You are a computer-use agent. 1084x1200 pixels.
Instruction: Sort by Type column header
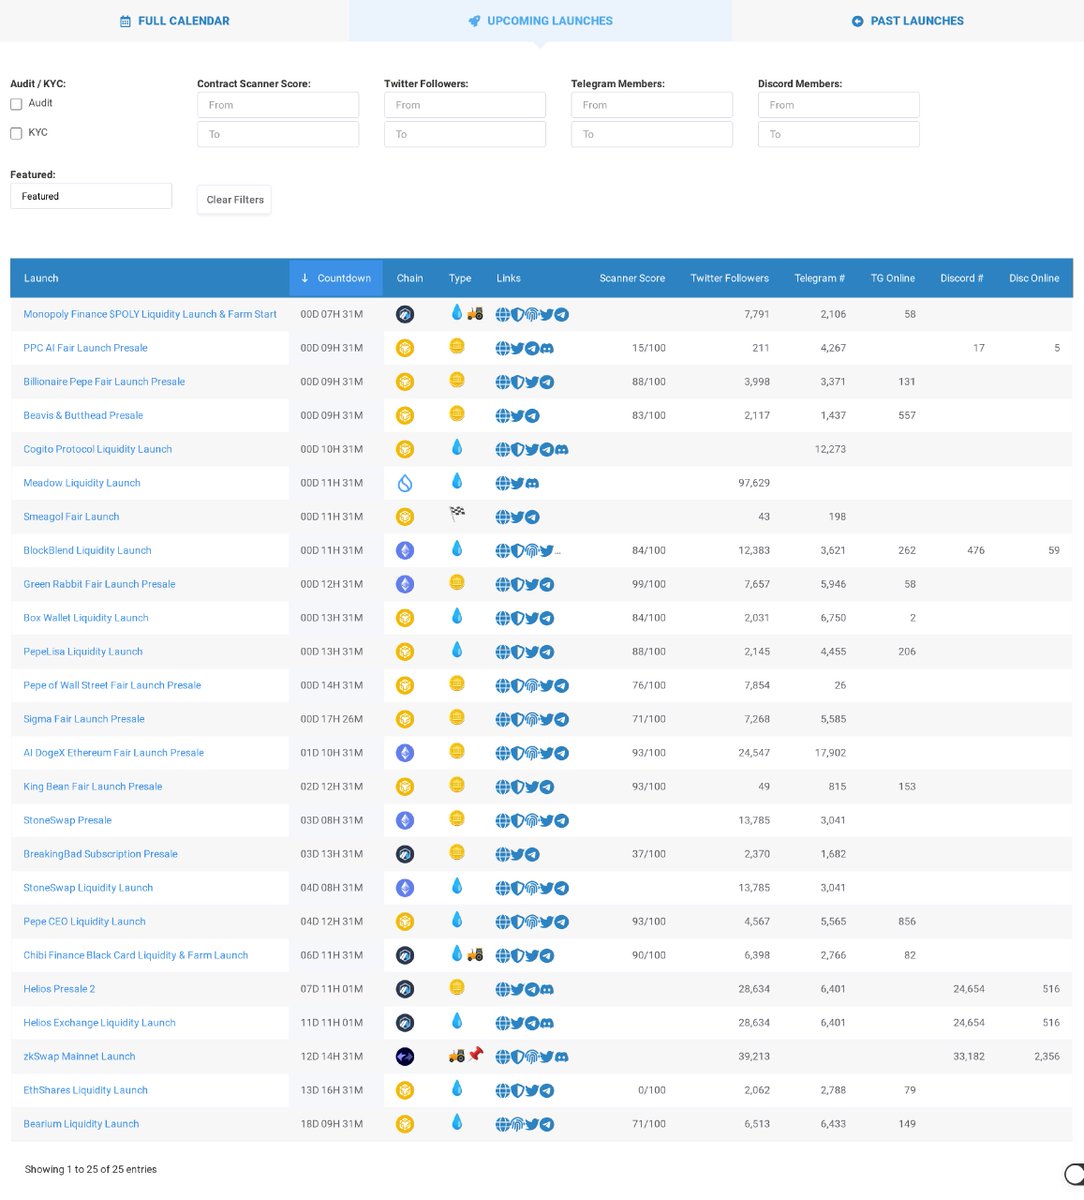(460, 278)
